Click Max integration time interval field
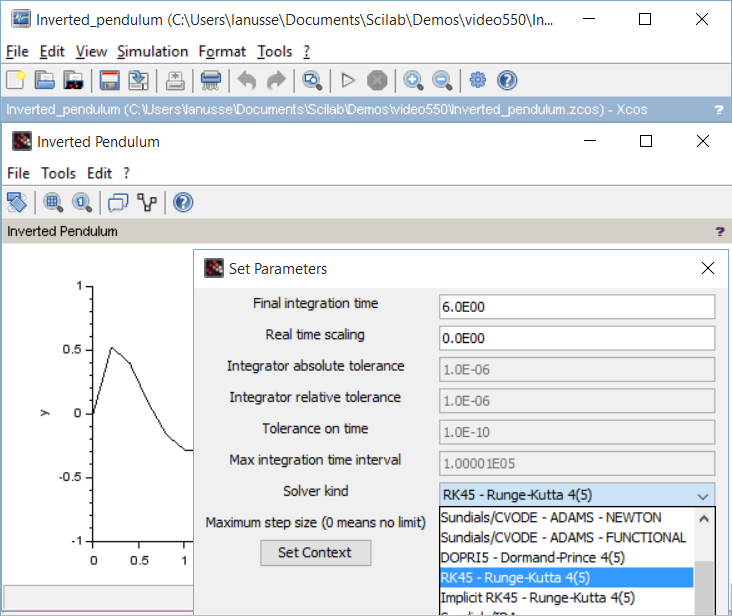Screen dimensions: 732x616 click(577, 463)
